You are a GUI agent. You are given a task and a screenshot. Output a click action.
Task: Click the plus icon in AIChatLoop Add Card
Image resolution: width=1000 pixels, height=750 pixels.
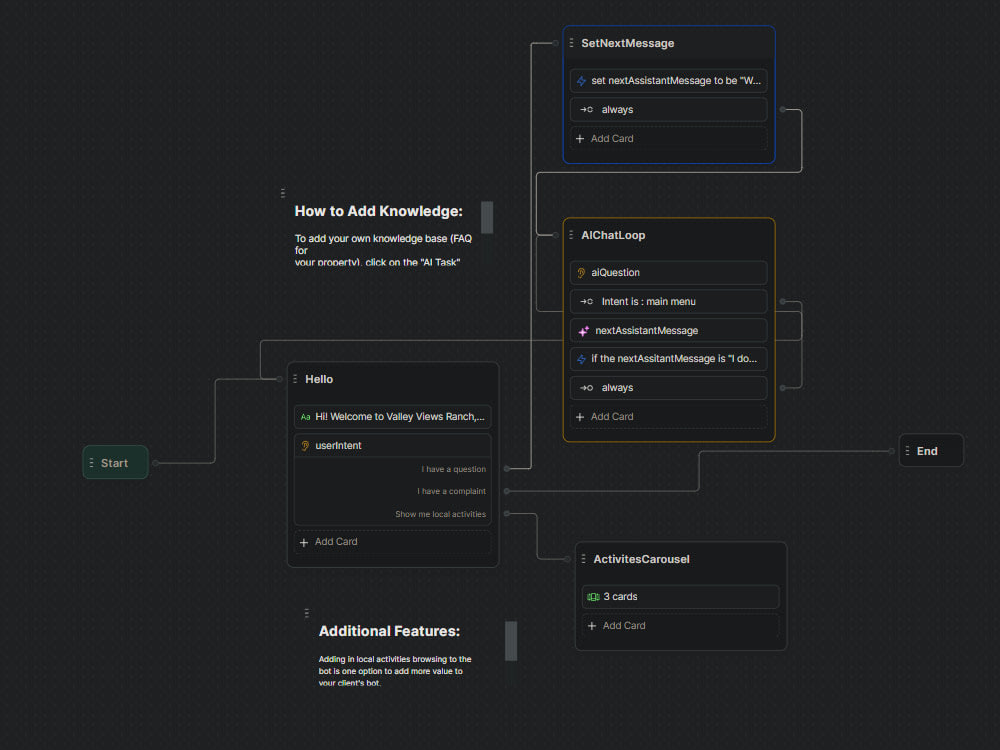[580, 416]
